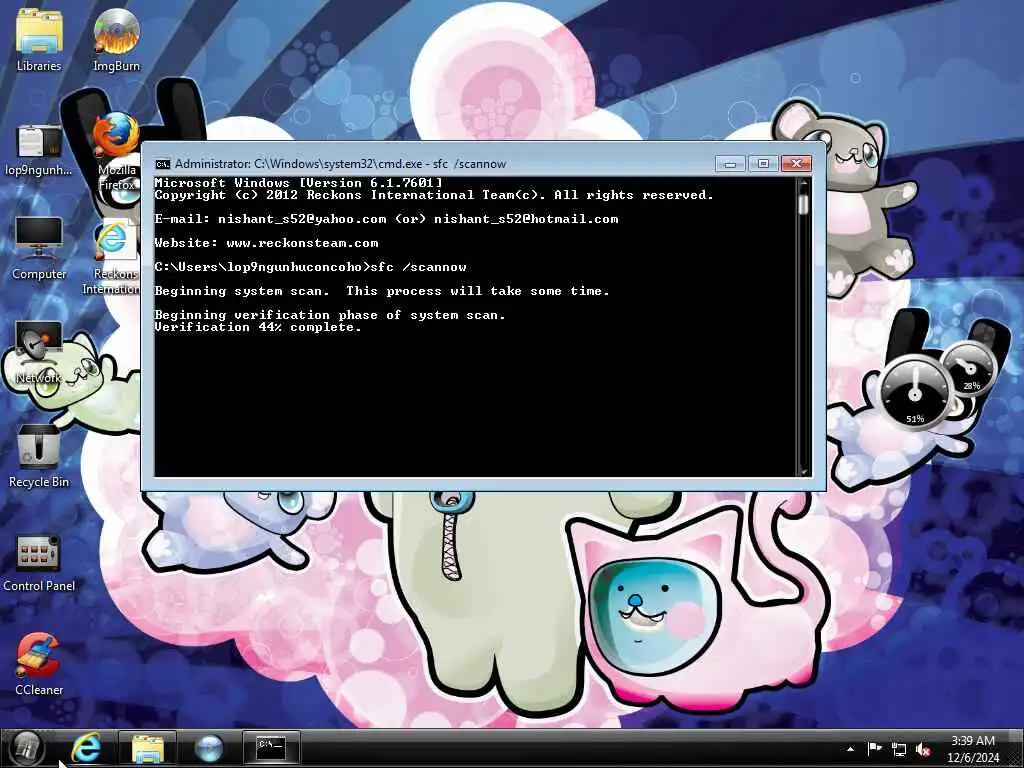1024x768 pixels.
Task: Open the media player taskbar icon
Action: (x=209, y=748)
